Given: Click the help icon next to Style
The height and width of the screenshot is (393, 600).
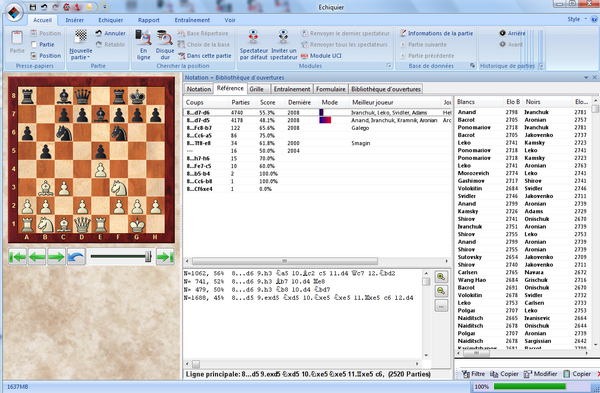Looking at the screenshot, I should click(595, 19).
